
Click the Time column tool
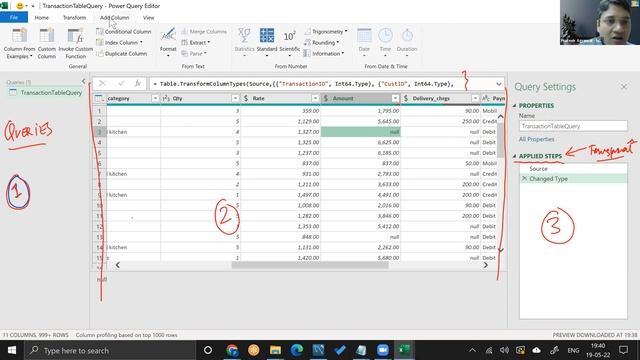click(x=385, y=42)
